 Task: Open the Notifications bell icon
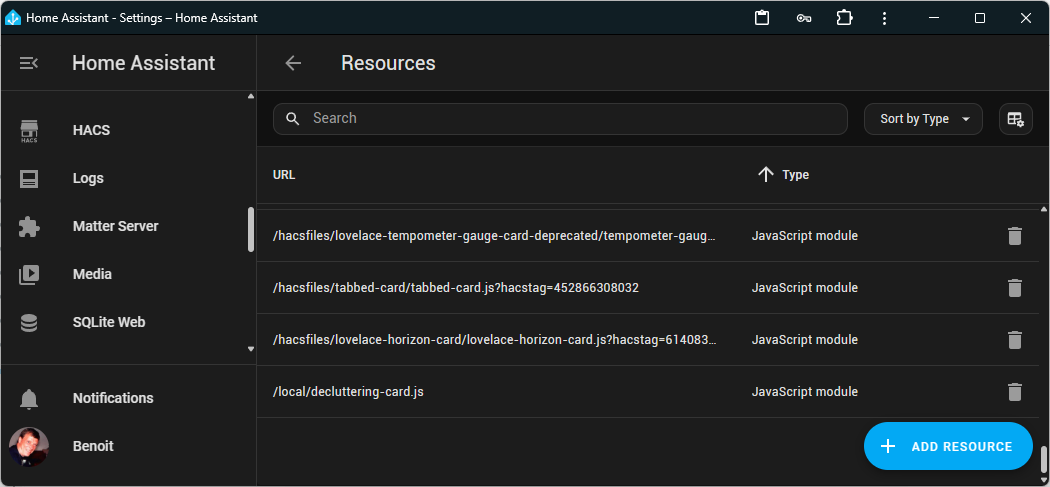[29, 399]
